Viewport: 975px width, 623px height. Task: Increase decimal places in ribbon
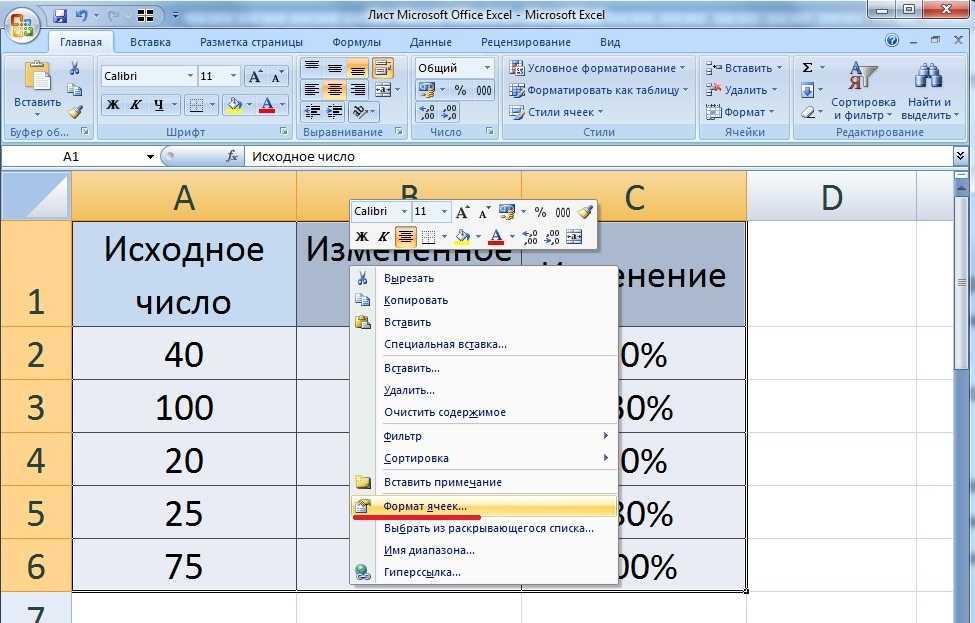[427, 112]
